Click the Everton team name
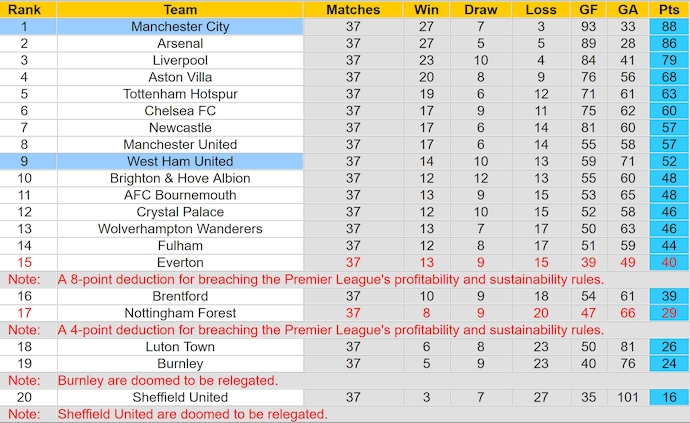This screenshot has height=423, width=690. [x=180, y=262]
